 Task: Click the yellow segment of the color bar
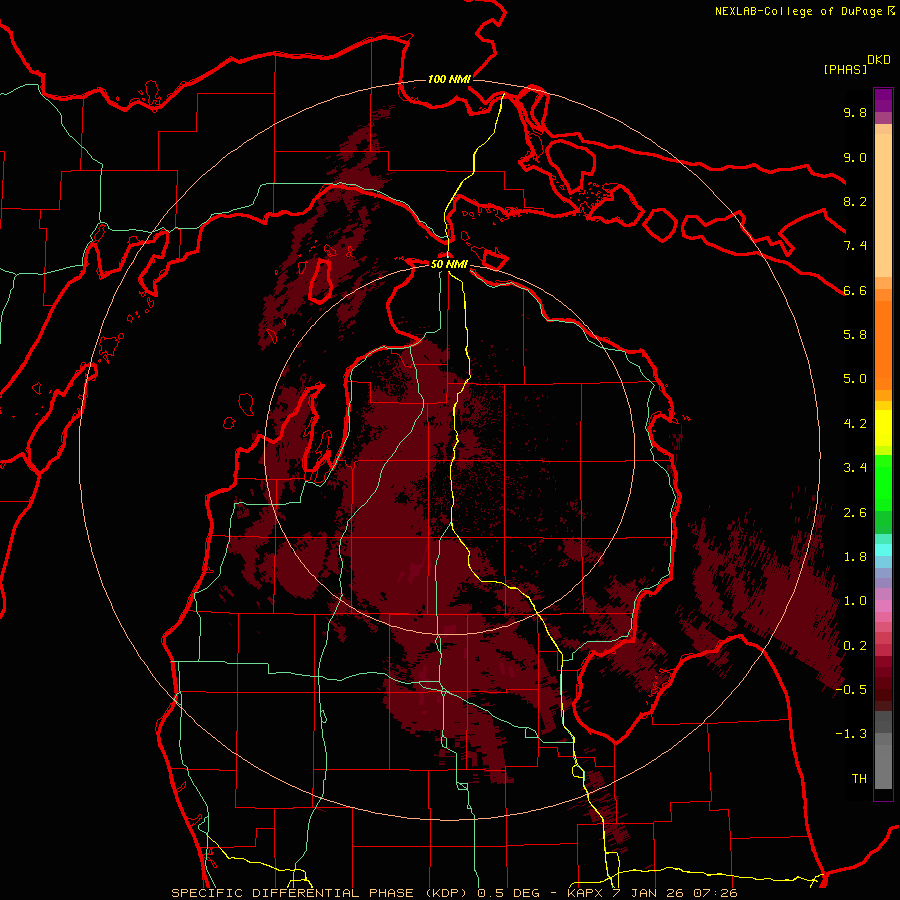point(883,428)
